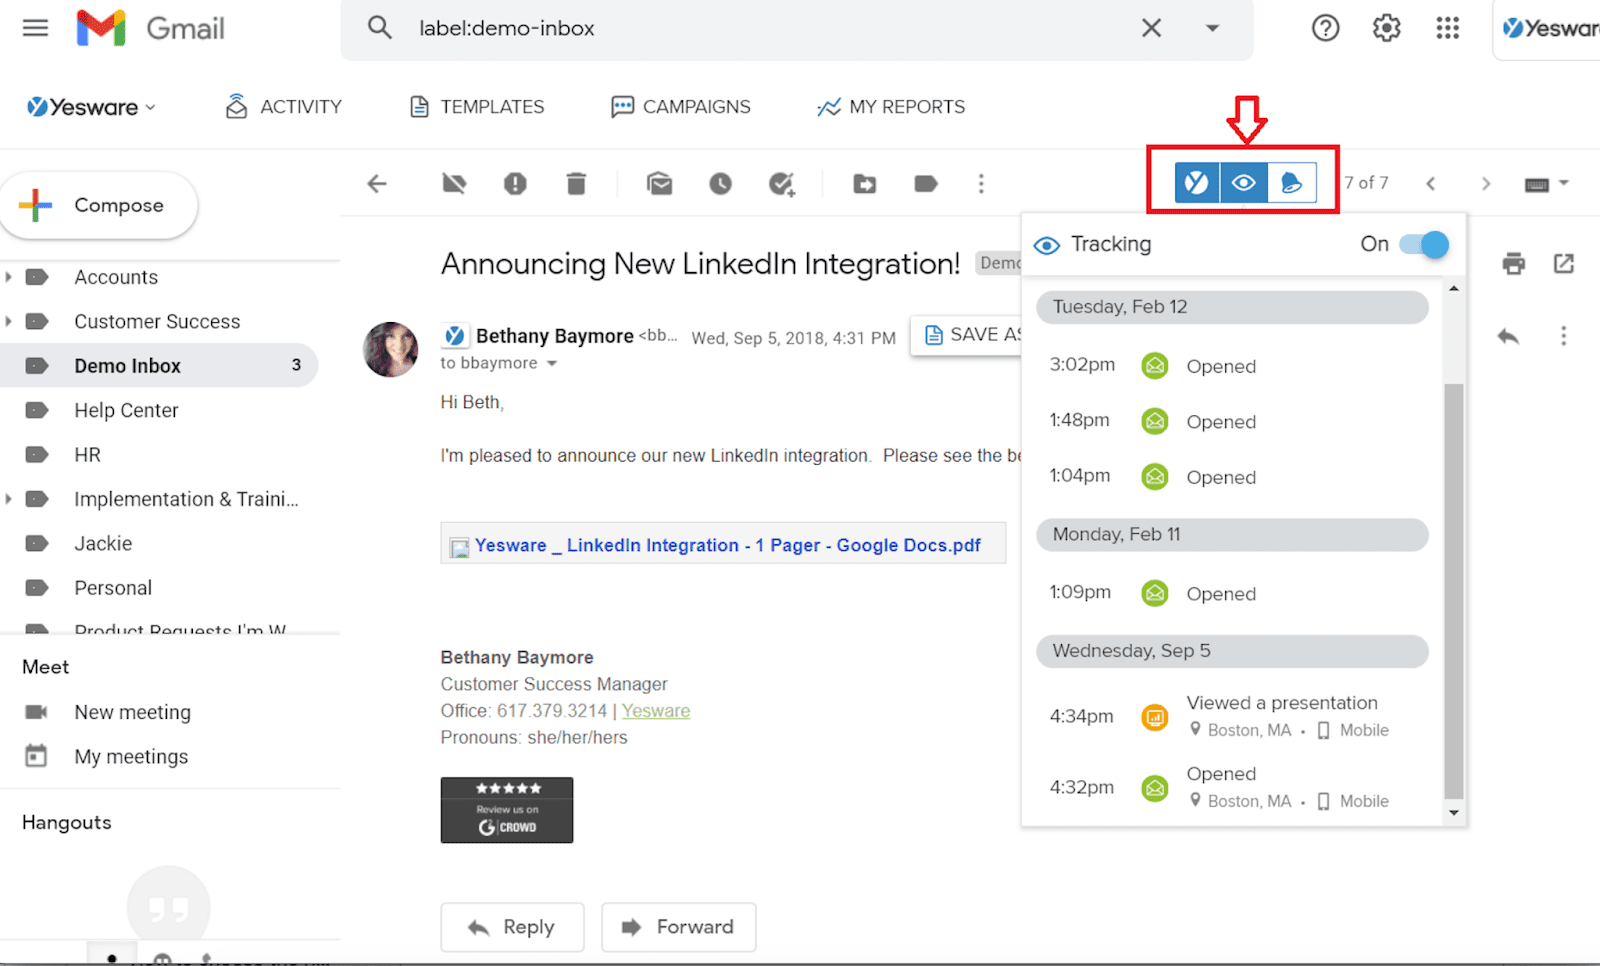Click the tracking panel scrollbar
The height and width of the screenshot is (966, 1600).
click(x=1453, y=590)
